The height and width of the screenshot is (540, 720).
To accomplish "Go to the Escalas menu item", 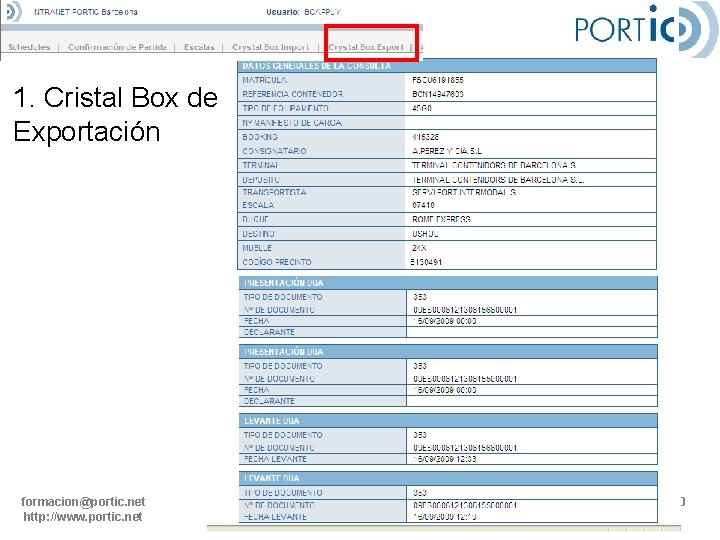I will [x=199, y=47].
